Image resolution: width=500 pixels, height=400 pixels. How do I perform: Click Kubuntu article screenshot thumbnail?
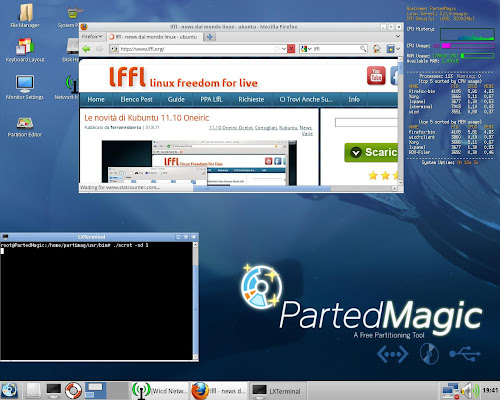[199, 163]
